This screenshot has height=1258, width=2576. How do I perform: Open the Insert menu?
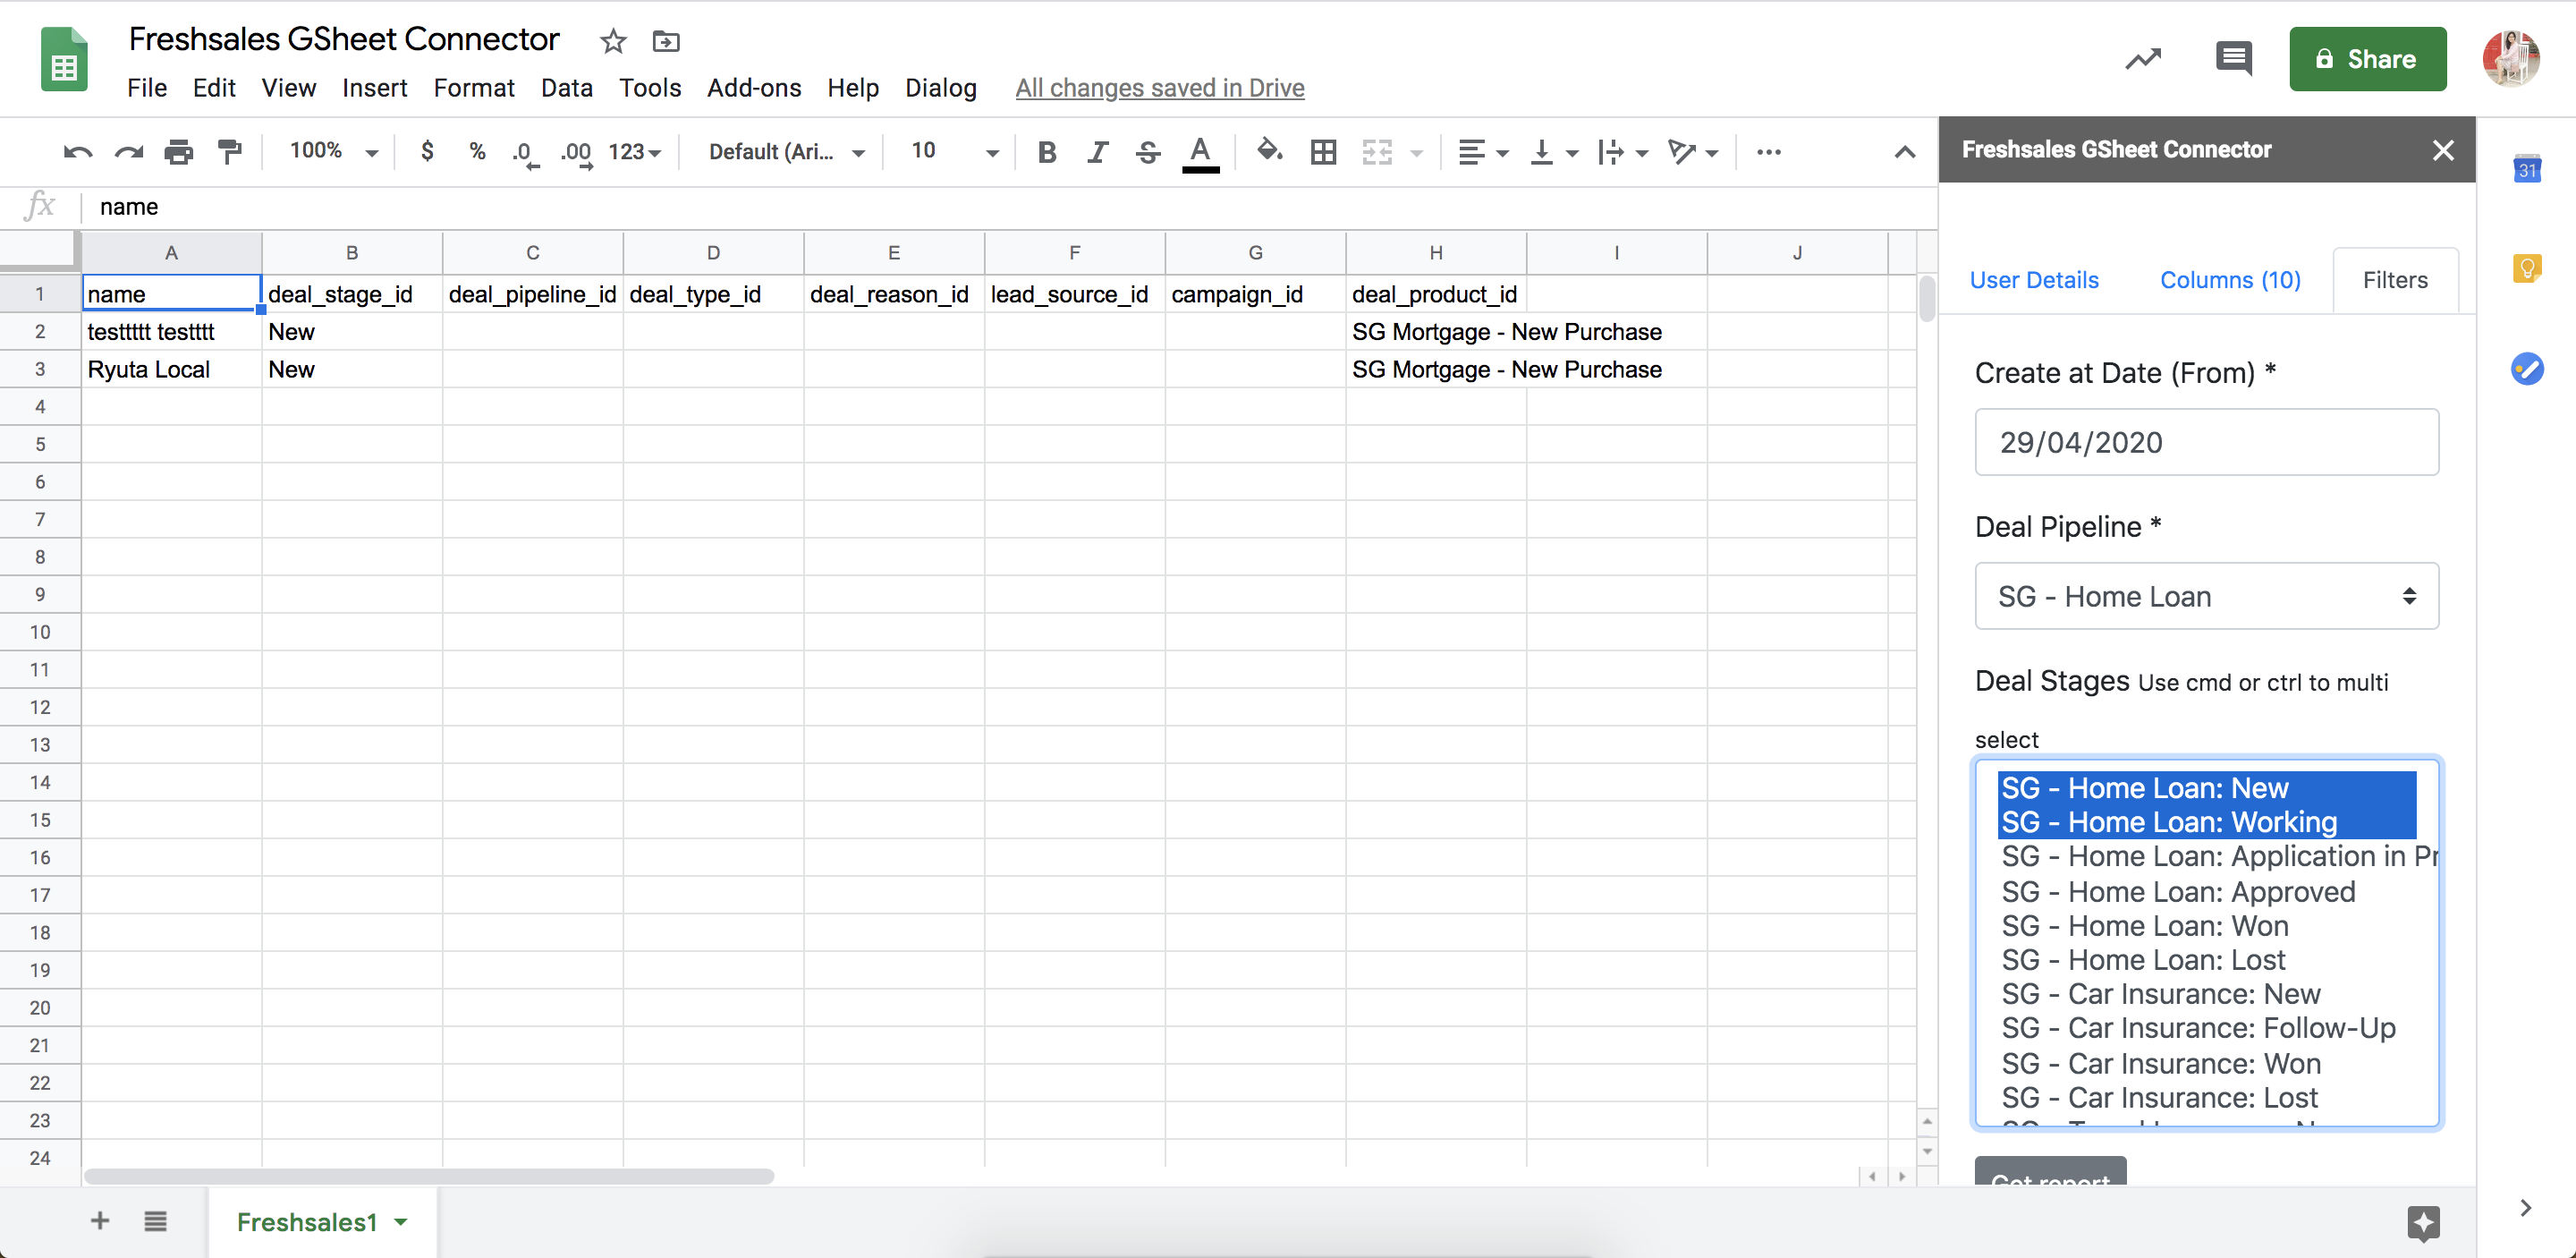tap(374, 88)
